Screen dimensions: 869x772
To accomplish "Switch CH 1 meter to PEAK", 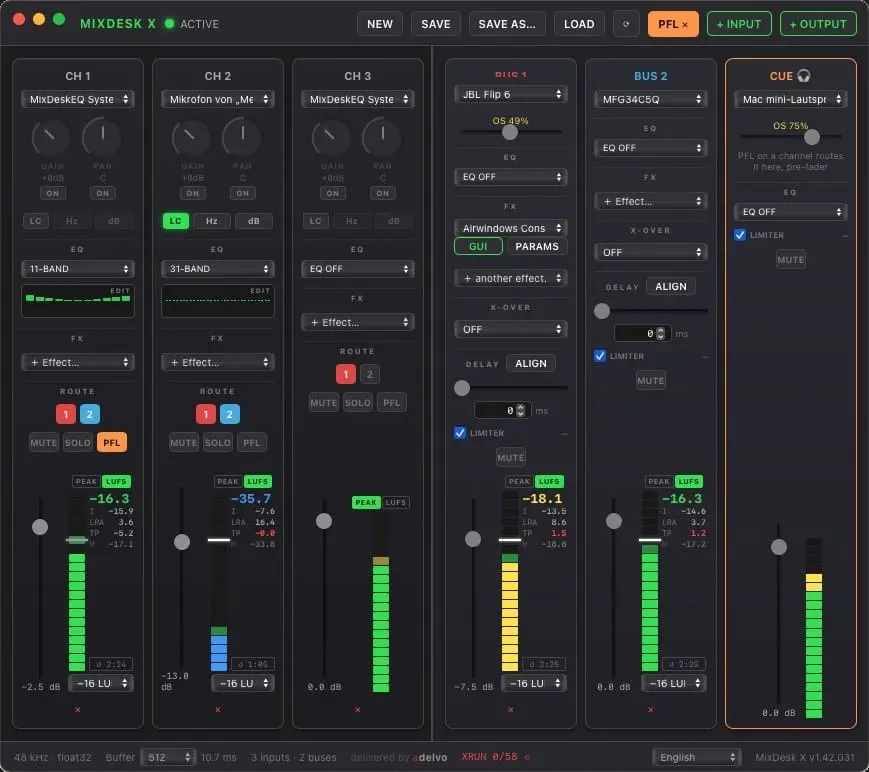I will (86, 481).
